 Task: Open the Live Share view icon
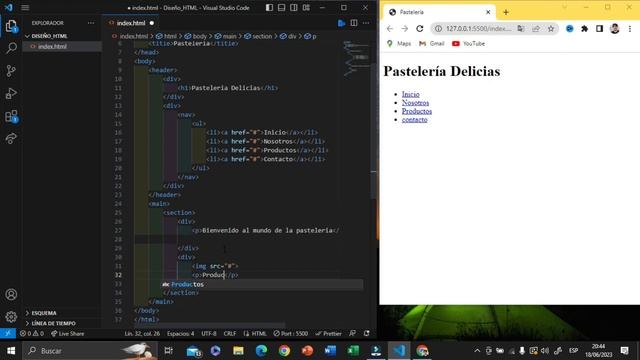click(x=11, y=139)
